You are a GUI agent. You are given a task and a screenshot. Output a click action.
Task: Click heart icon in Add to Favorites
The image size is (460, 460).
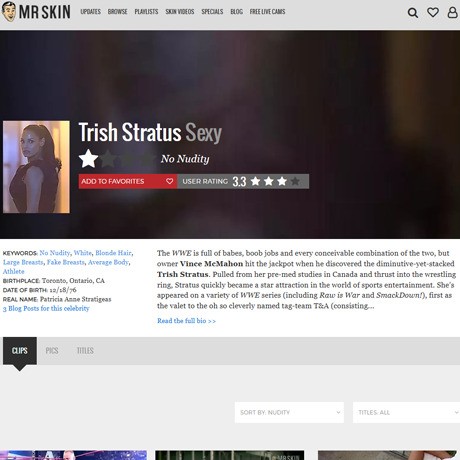coord(169,181)
